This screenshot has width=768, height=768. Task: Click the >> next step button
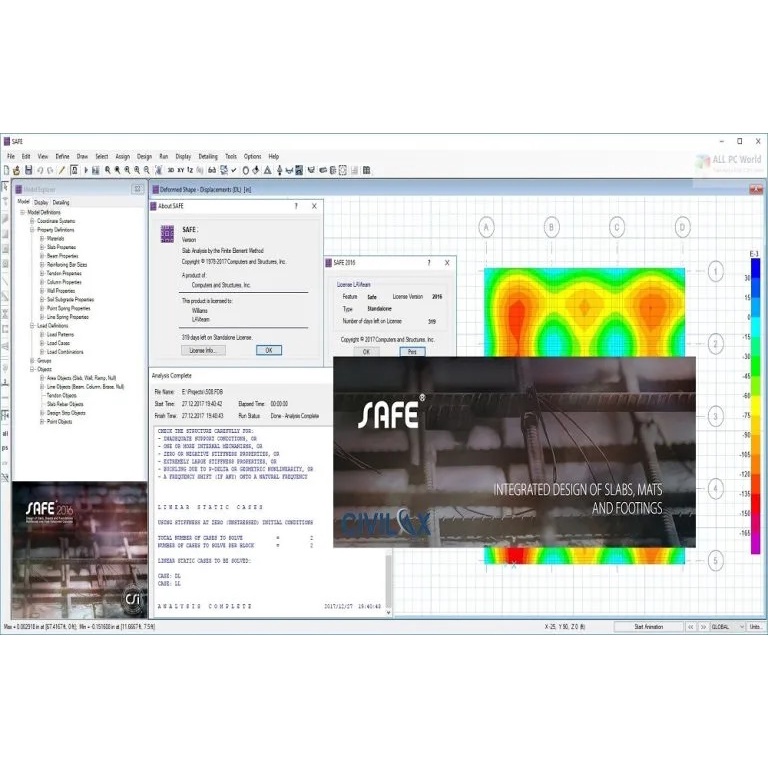[x=703, y=627]
